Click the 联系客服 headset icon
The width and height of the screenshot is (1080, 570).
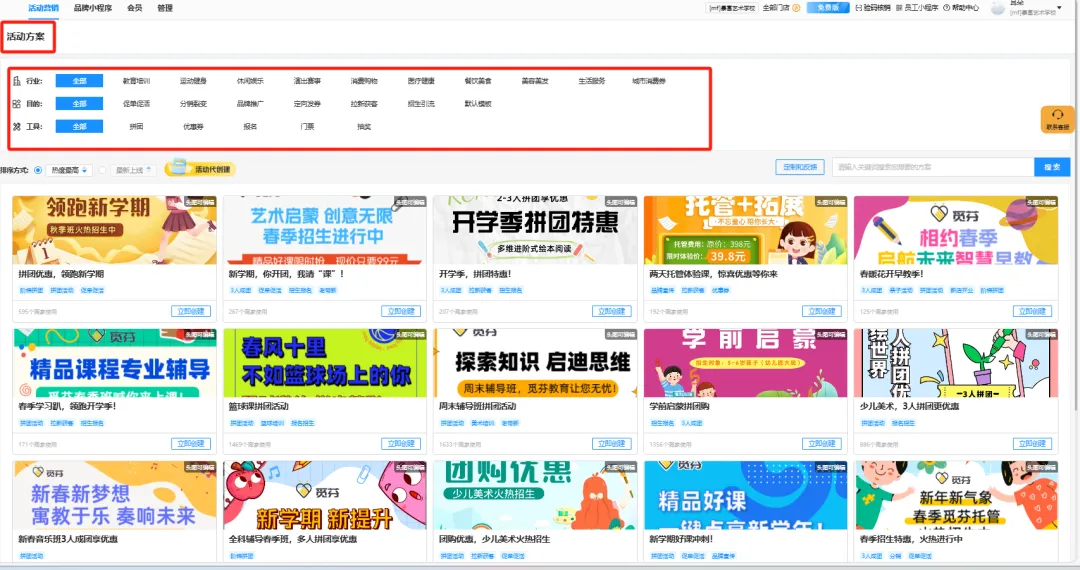(x=1057, y=115)
